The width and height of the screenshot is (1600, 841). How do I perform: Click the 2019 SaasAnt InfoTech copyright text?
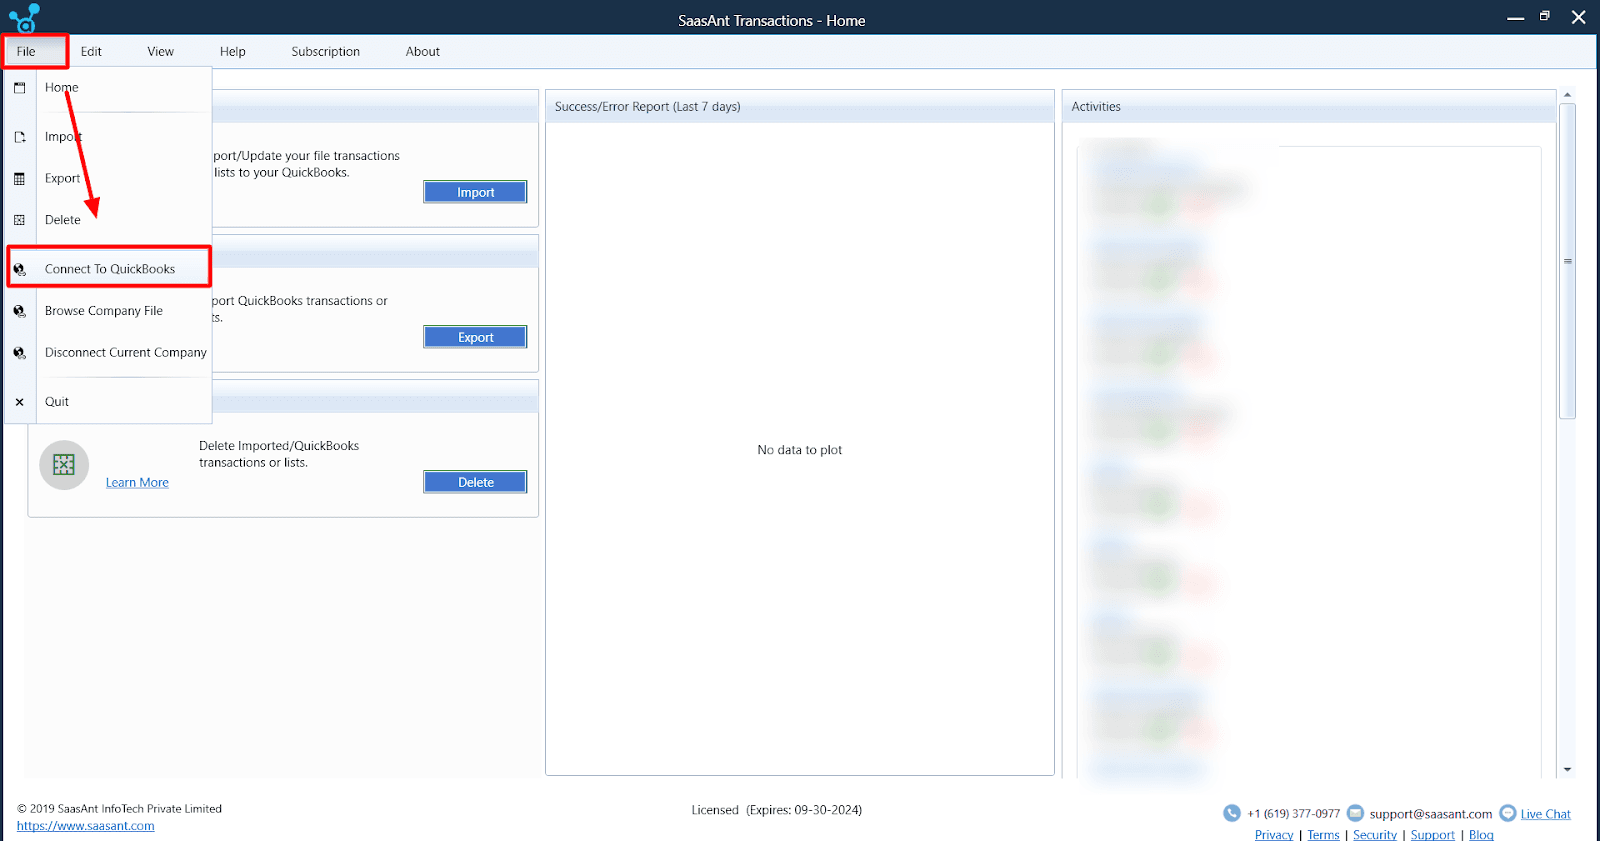coord(119,809)
